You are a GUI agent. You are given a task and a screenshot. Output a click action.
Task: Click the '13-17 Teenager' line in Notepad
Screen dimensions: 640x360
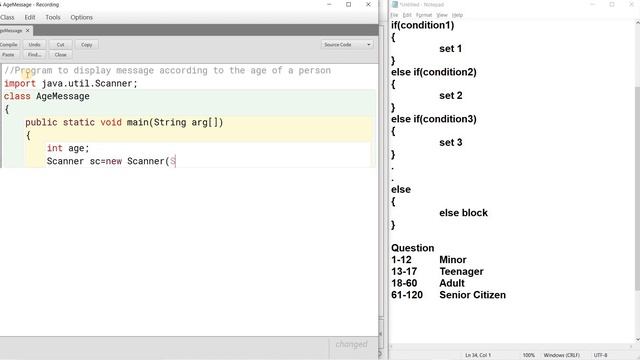437,272
